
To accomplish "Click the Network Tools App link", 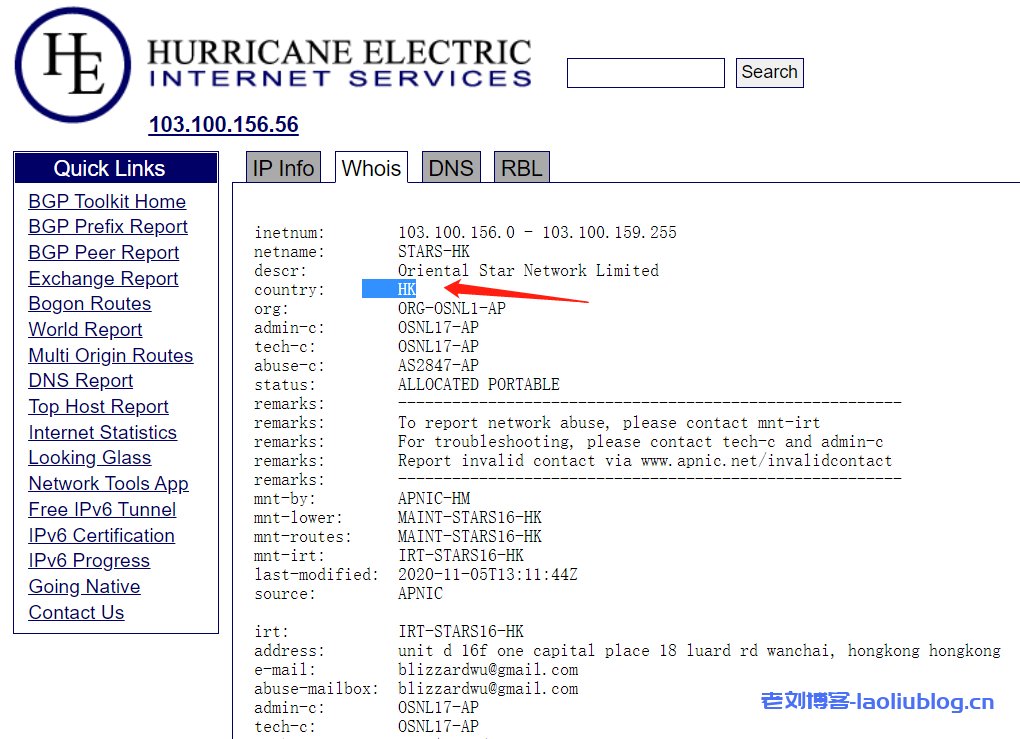I will [x=108, y=484].
